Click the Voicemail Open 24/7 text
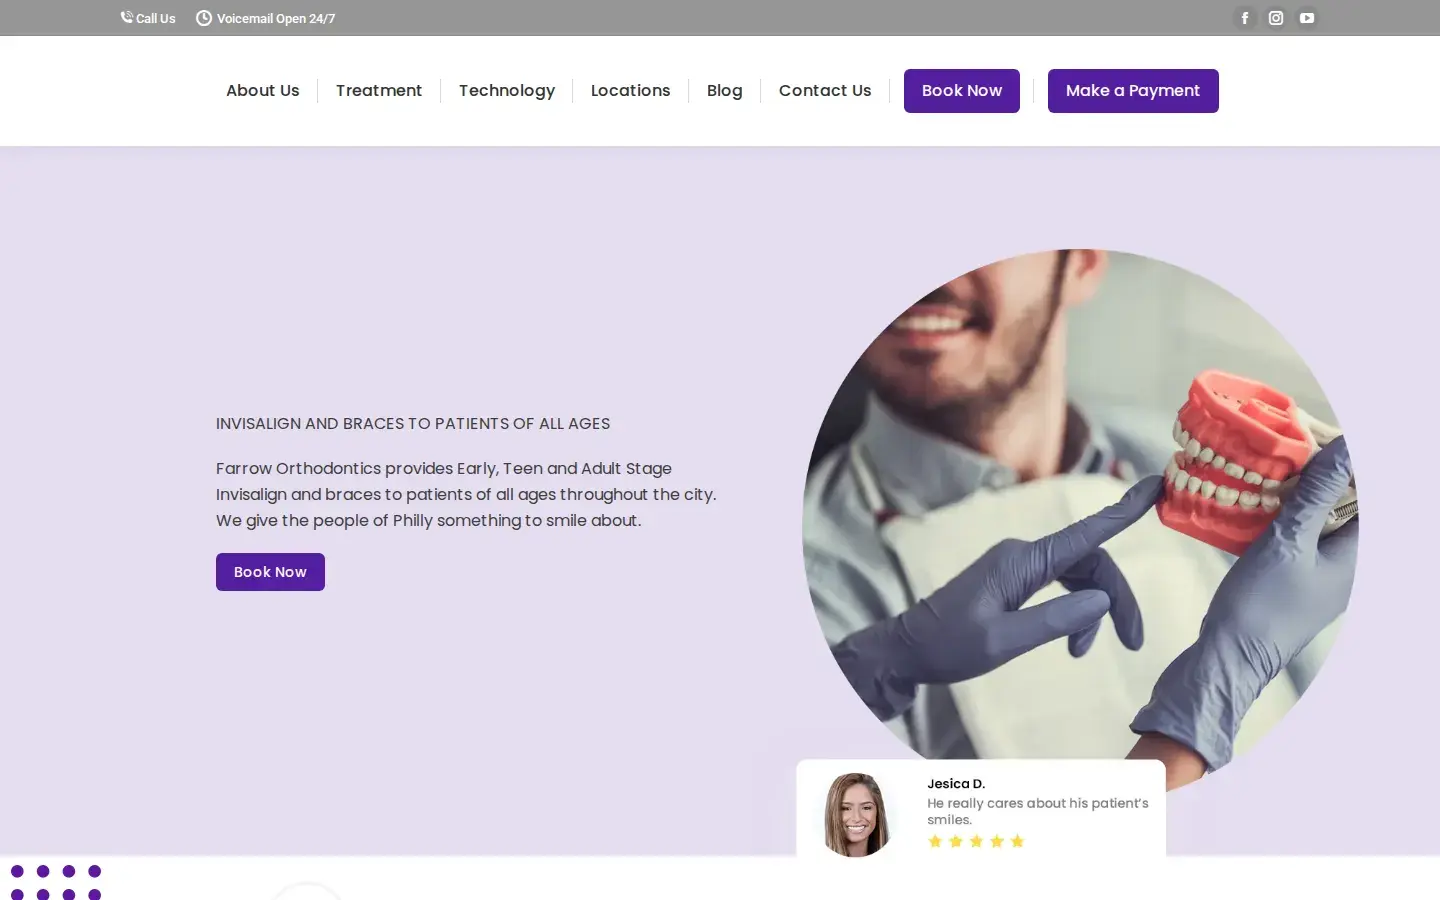The height and width of the screenshot is (900, 1440). tap(276, 18)
